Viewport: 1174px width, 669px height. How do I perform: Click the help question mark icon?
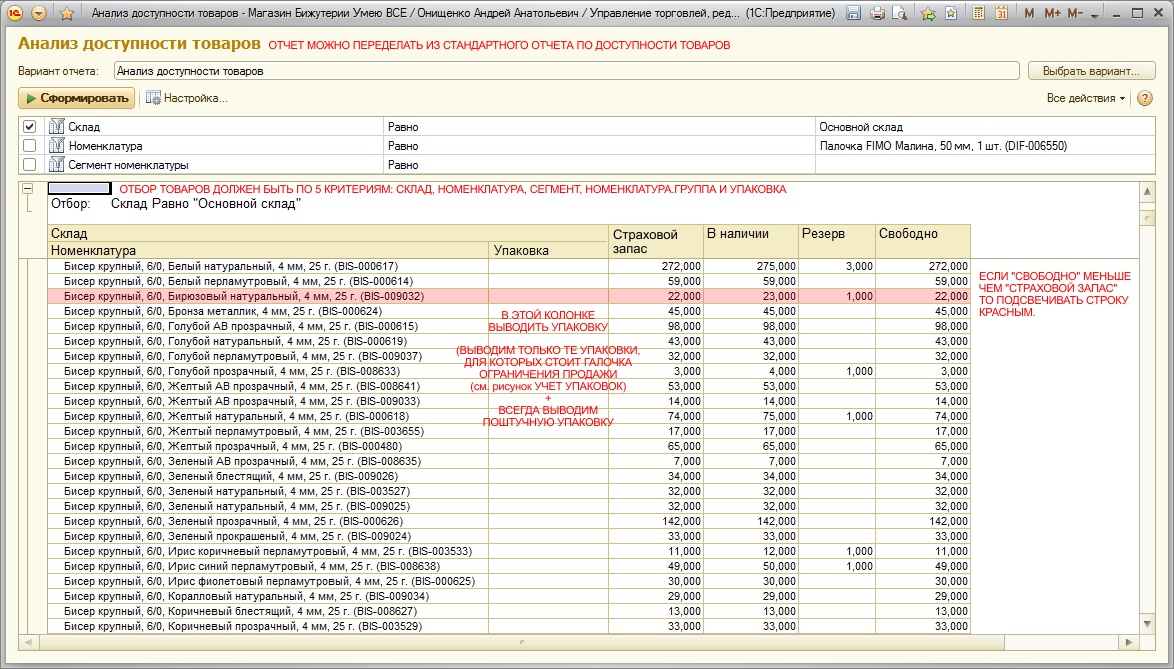1145,98
